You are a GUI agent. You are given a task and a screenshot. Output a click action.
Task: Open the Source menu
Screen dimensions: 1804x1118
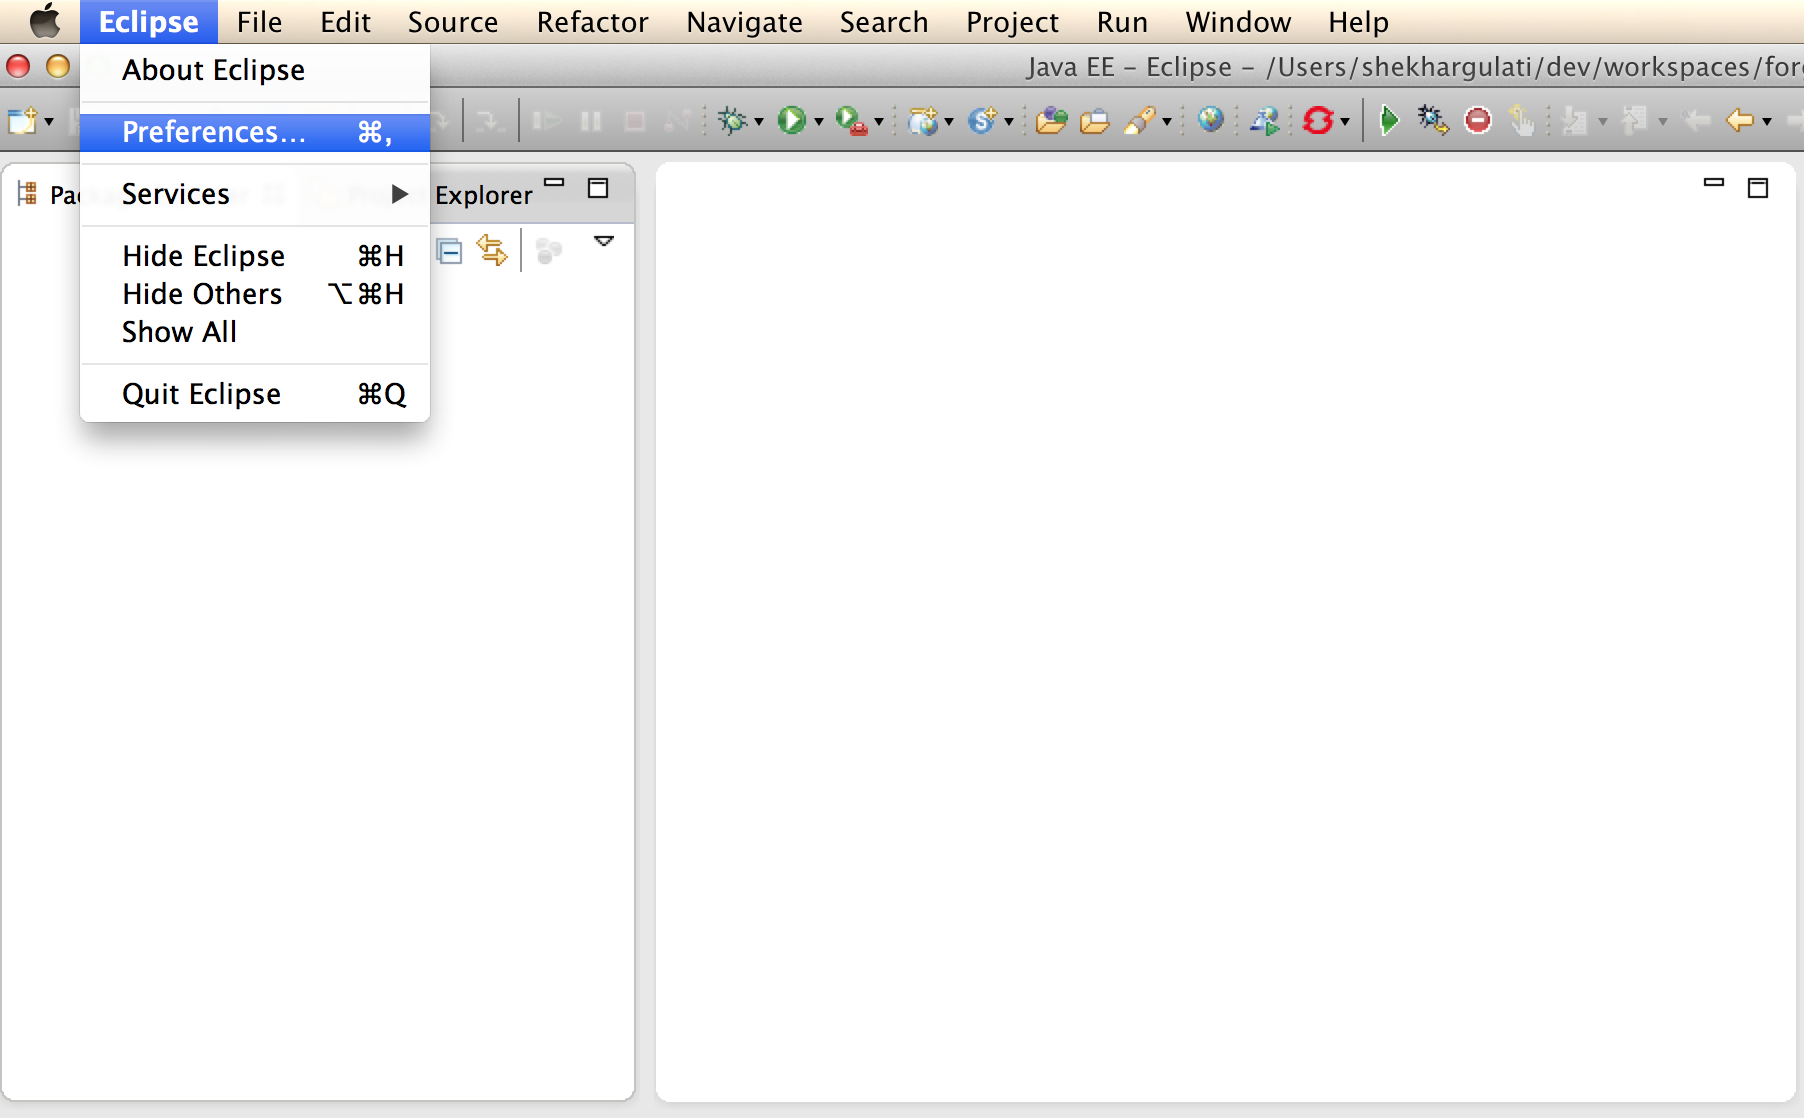[x=453, y=22]
